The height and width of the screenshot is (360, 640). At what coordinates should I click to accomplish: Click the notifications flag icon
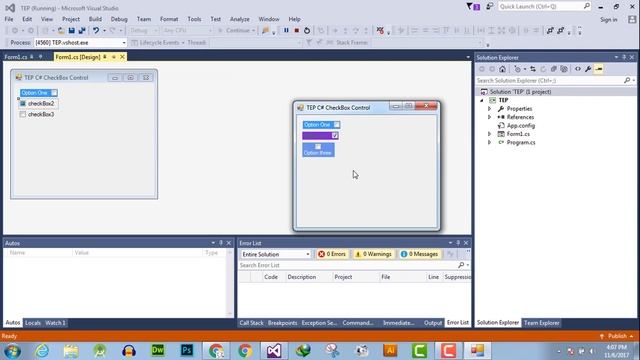[473, 7]
